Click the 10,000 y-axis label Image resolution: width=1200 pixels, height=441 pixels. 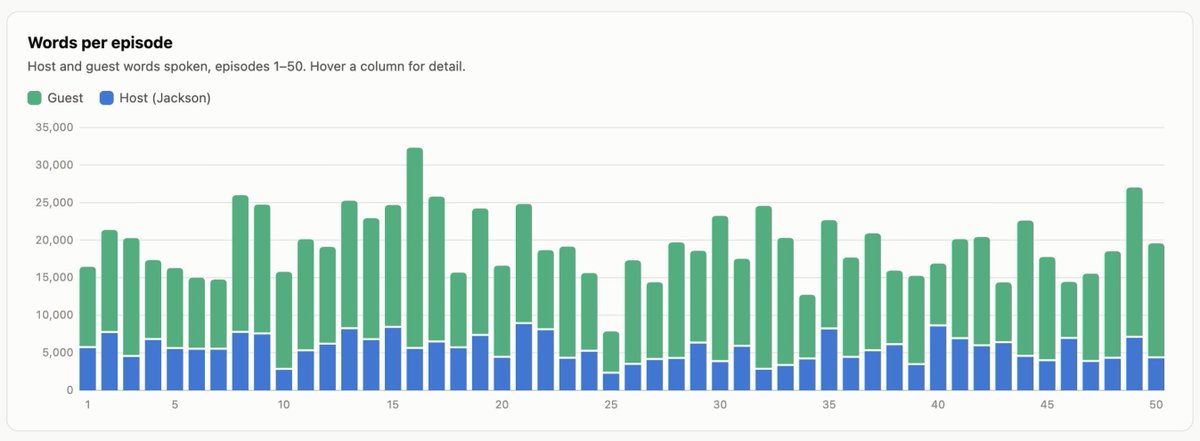click(x=55, y=315)
